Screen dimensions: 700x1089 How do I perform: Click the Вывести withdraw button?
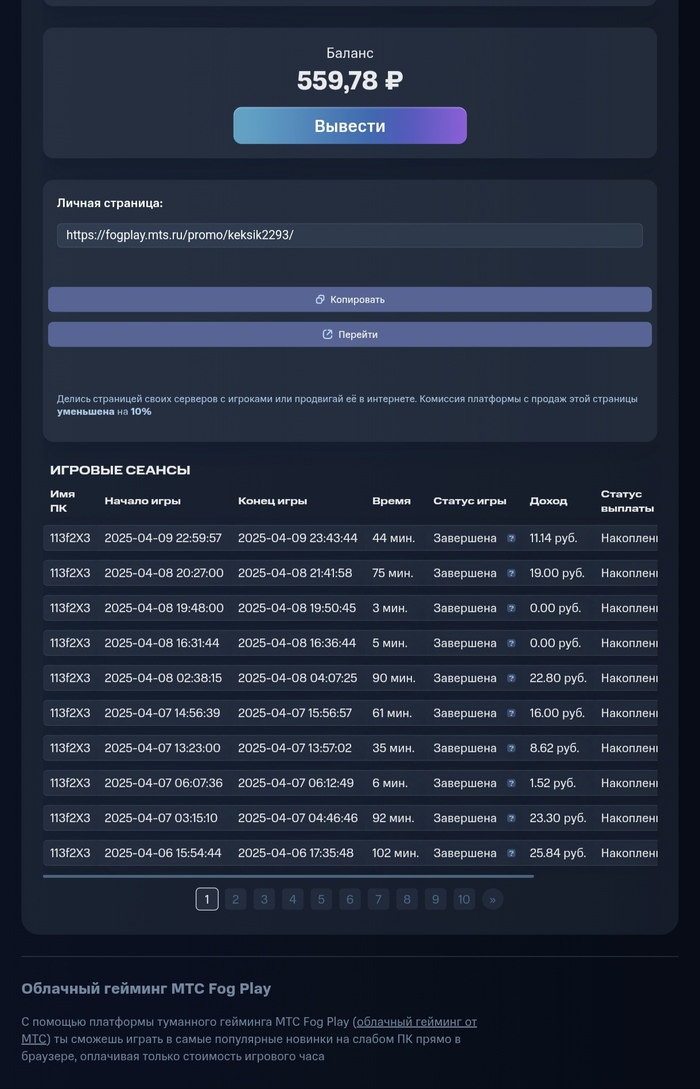350,126
